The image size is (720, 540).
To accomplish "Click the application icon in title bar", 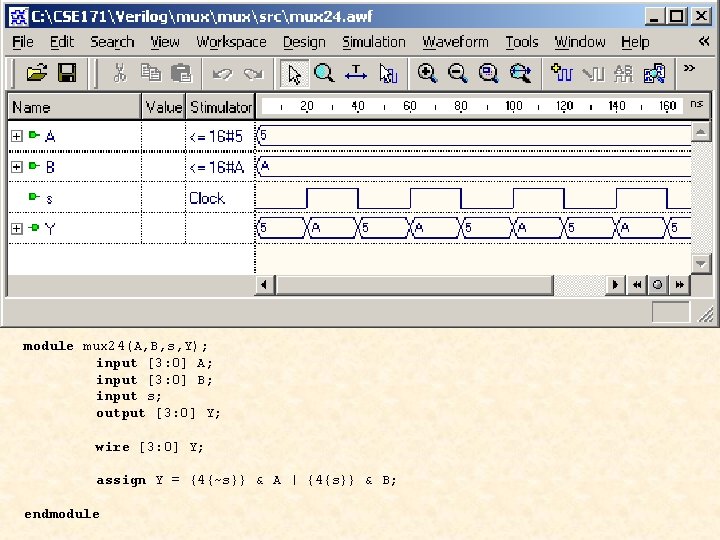I will 18,17.
